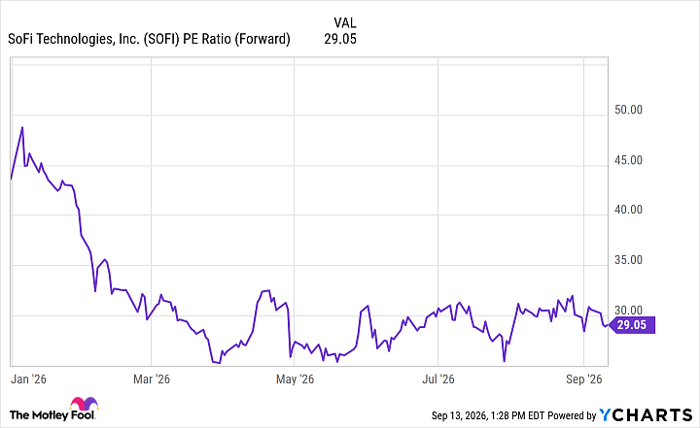Click the "Powered by" text
The image size is (700, 428).
tap(572, 416)
